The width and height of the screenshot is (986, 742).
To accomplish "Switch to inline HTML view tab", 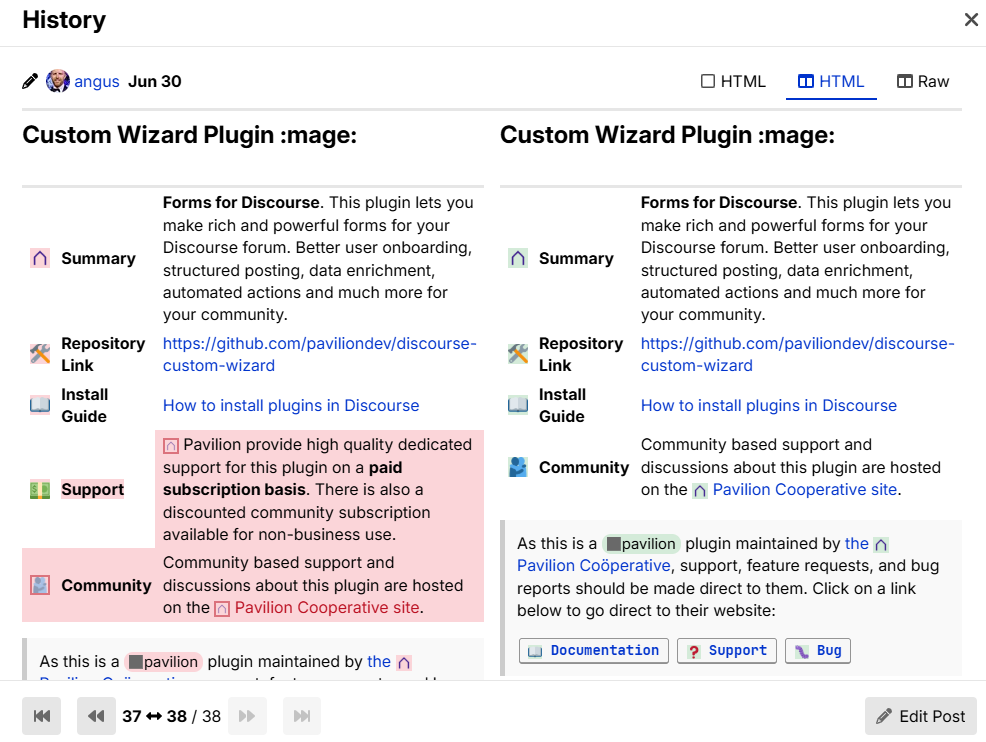I will coord(733,82).
